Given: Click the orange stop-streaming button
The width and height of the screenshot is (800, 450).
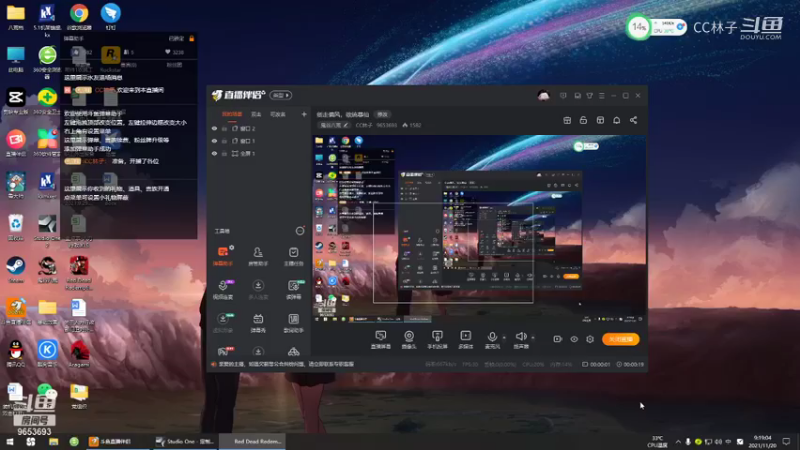Looking at the screenshot, I should point(620,339).
